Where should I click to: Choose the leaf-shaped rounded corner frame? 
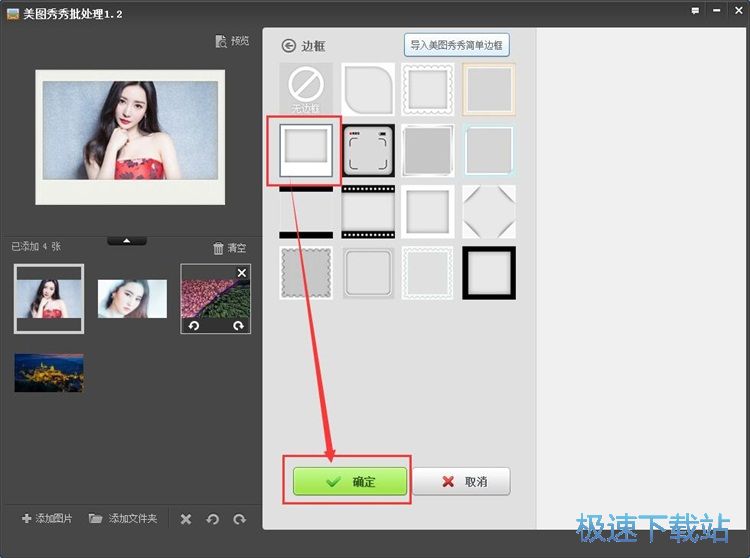368,89
